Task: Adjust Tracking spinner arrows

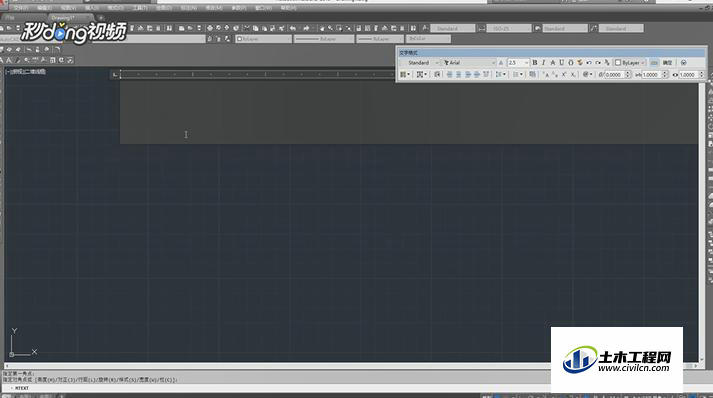Action: 664,75
